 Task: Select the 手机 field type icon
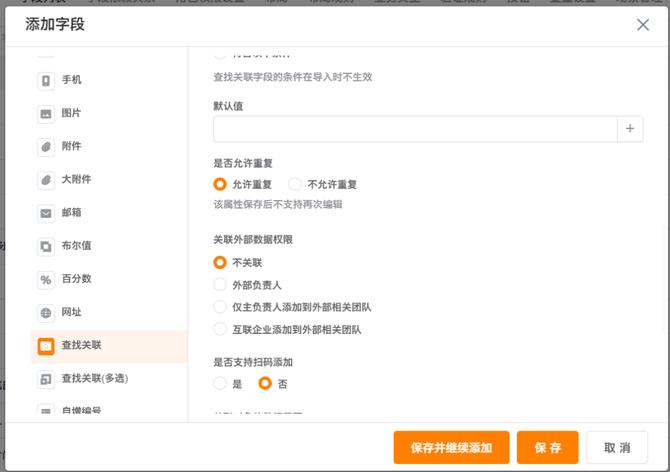46,80
